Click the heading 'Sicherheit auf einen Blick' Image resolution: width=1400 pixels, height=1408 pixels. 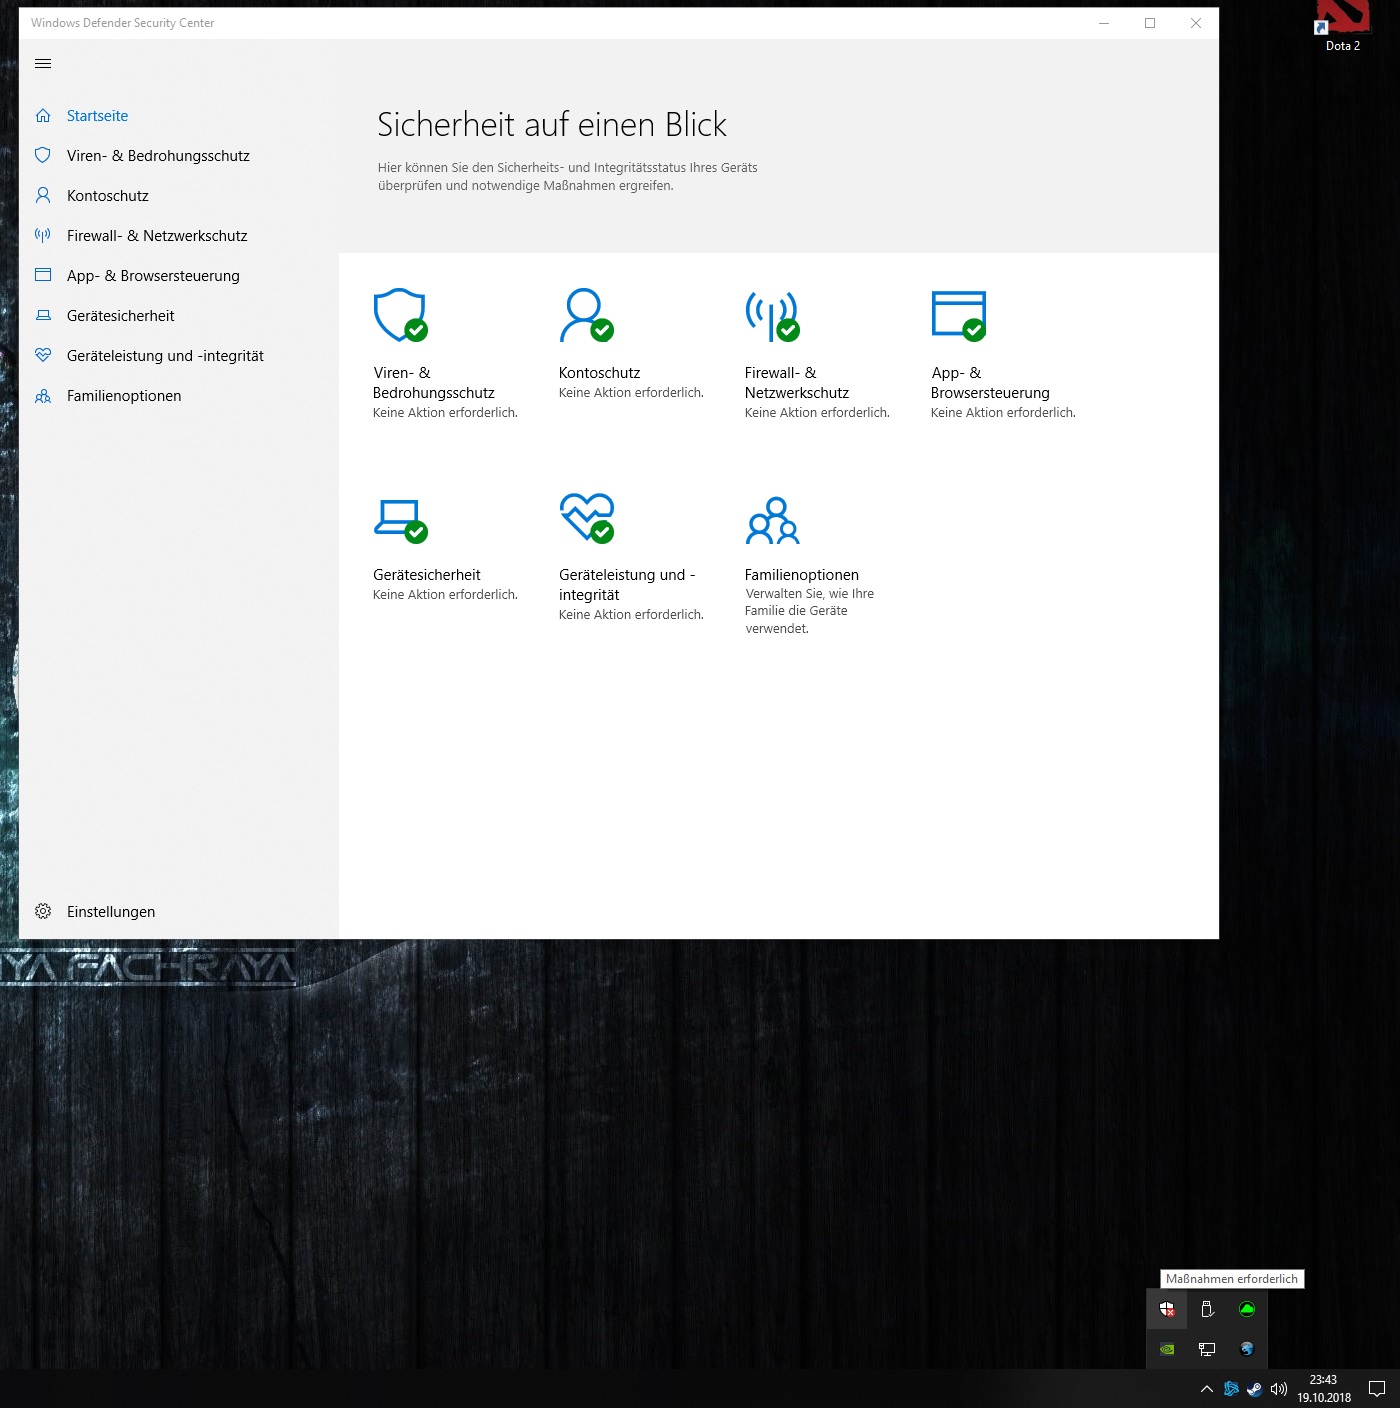(x=552, y=125)
